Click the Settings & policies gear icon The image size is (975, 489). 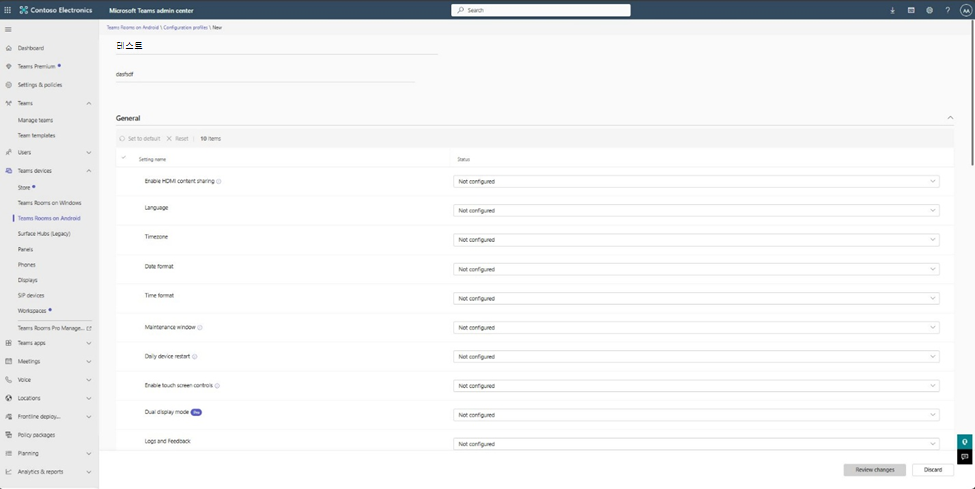point(9,85)
